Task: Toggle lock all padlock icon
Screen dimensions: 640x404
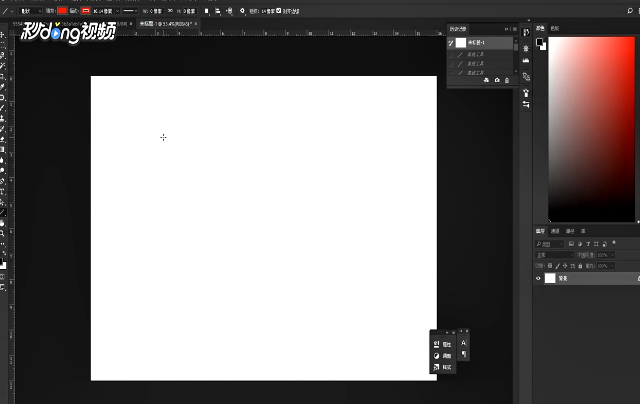Action: [x=580, y=266]
